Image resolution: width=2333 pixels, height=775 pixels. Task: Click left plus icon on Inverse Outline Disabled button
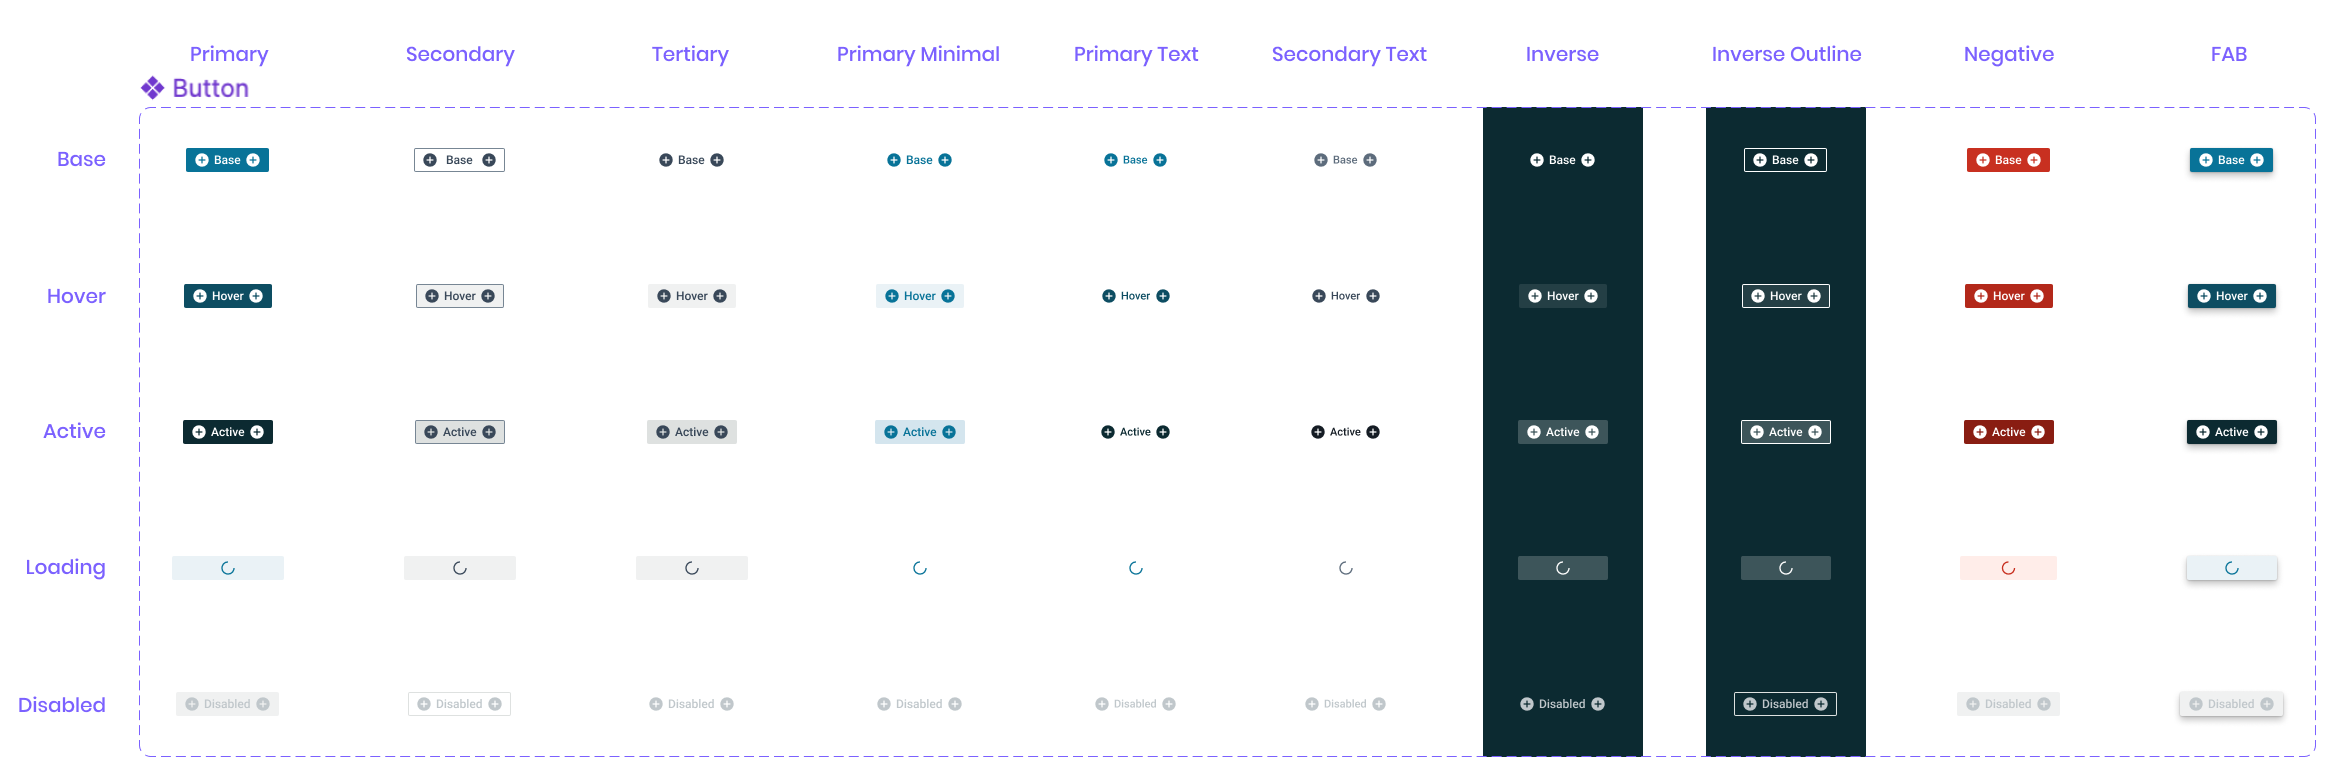(x=1750, y=704)
